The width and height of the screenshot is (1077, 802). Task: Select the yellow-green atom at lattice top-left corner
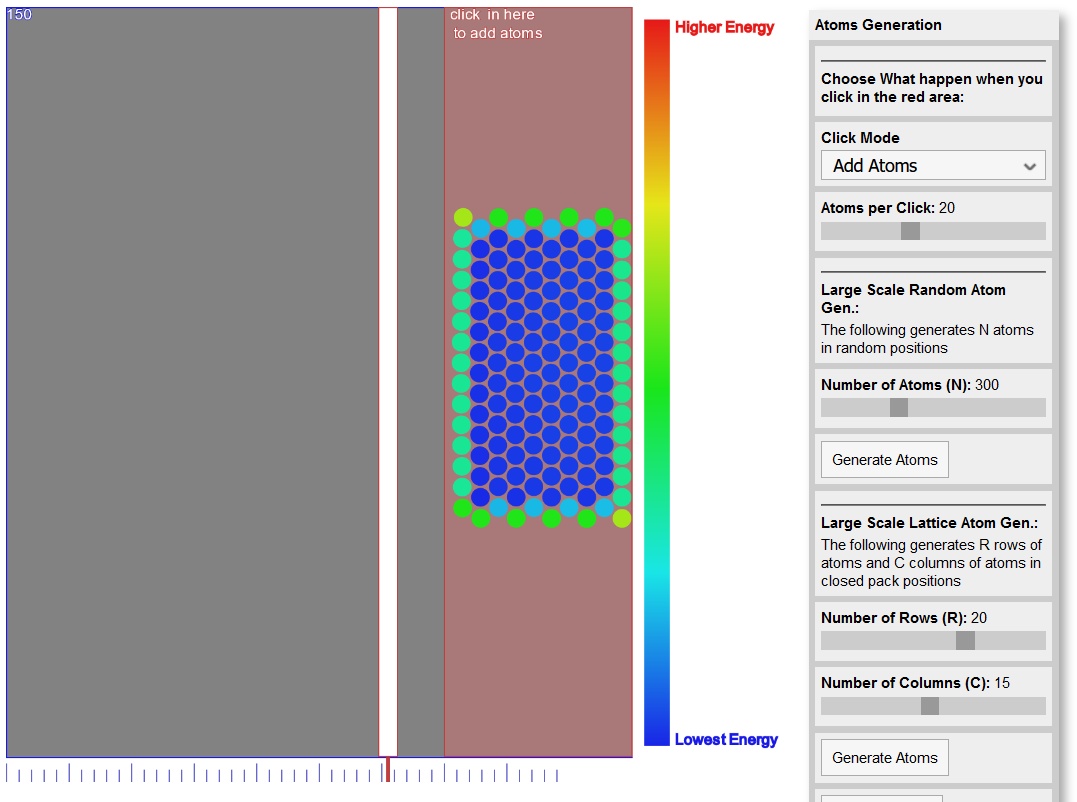463,217
